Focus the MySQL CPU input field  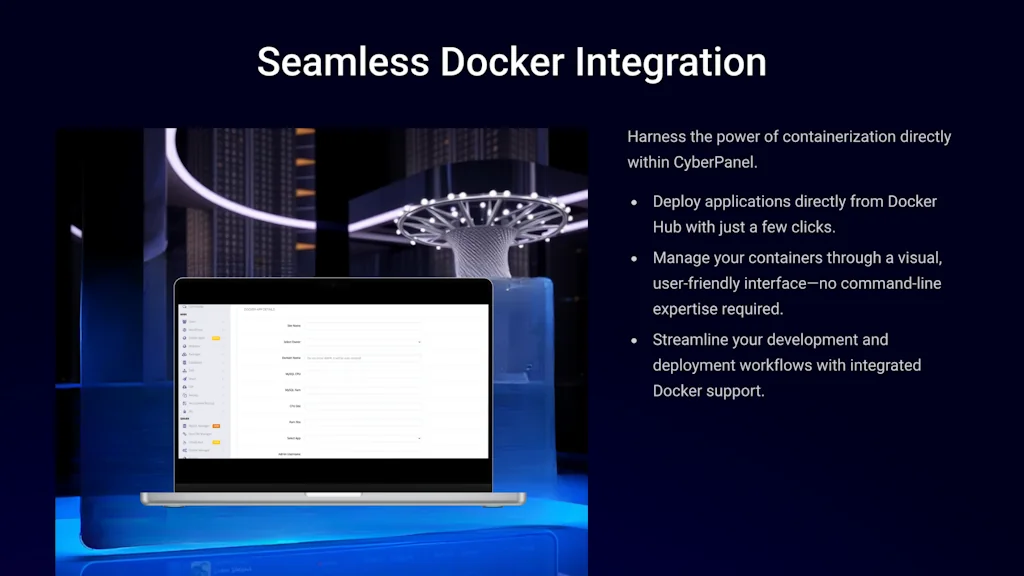pyautogui.click(x=363, y=374)
